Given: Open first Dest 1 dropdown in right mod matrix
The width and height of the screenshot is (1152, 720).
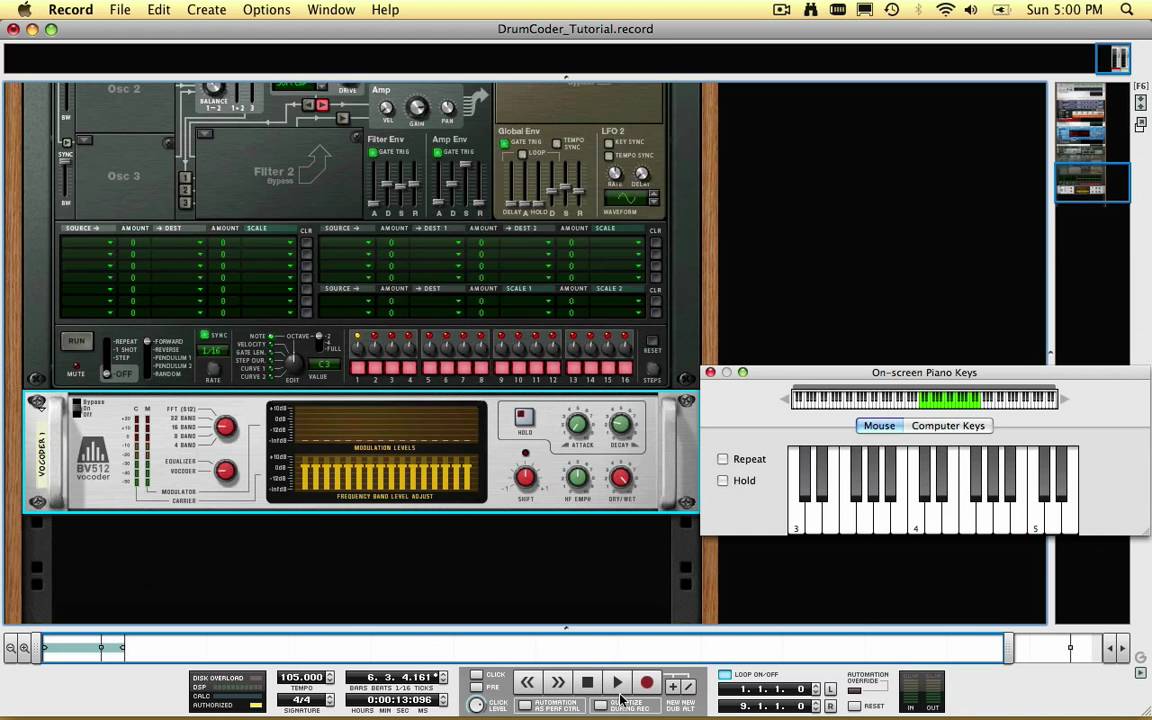Looking at the screenshot, I should click(437, 242).
